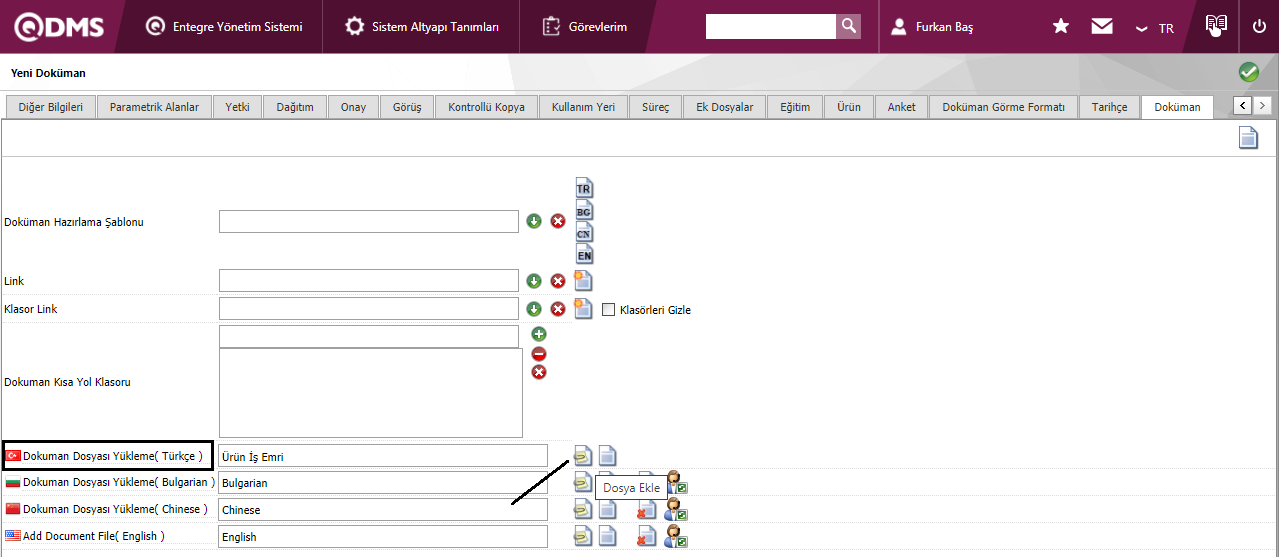Click green arrow next to Doküman Hazırlama Şablonu
The height and width of the screenshot is (557, 1279).
[x=534, y=221]
